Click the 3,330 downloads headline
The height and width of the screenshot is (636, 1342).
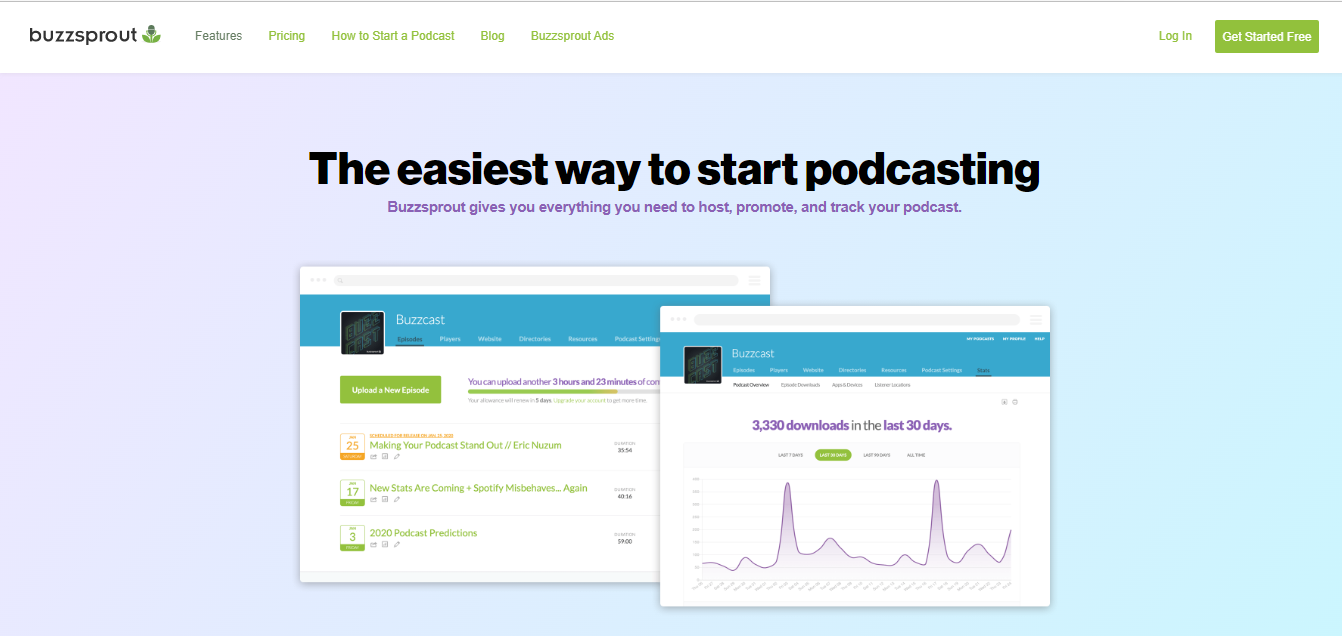click(x=851, y=425)
